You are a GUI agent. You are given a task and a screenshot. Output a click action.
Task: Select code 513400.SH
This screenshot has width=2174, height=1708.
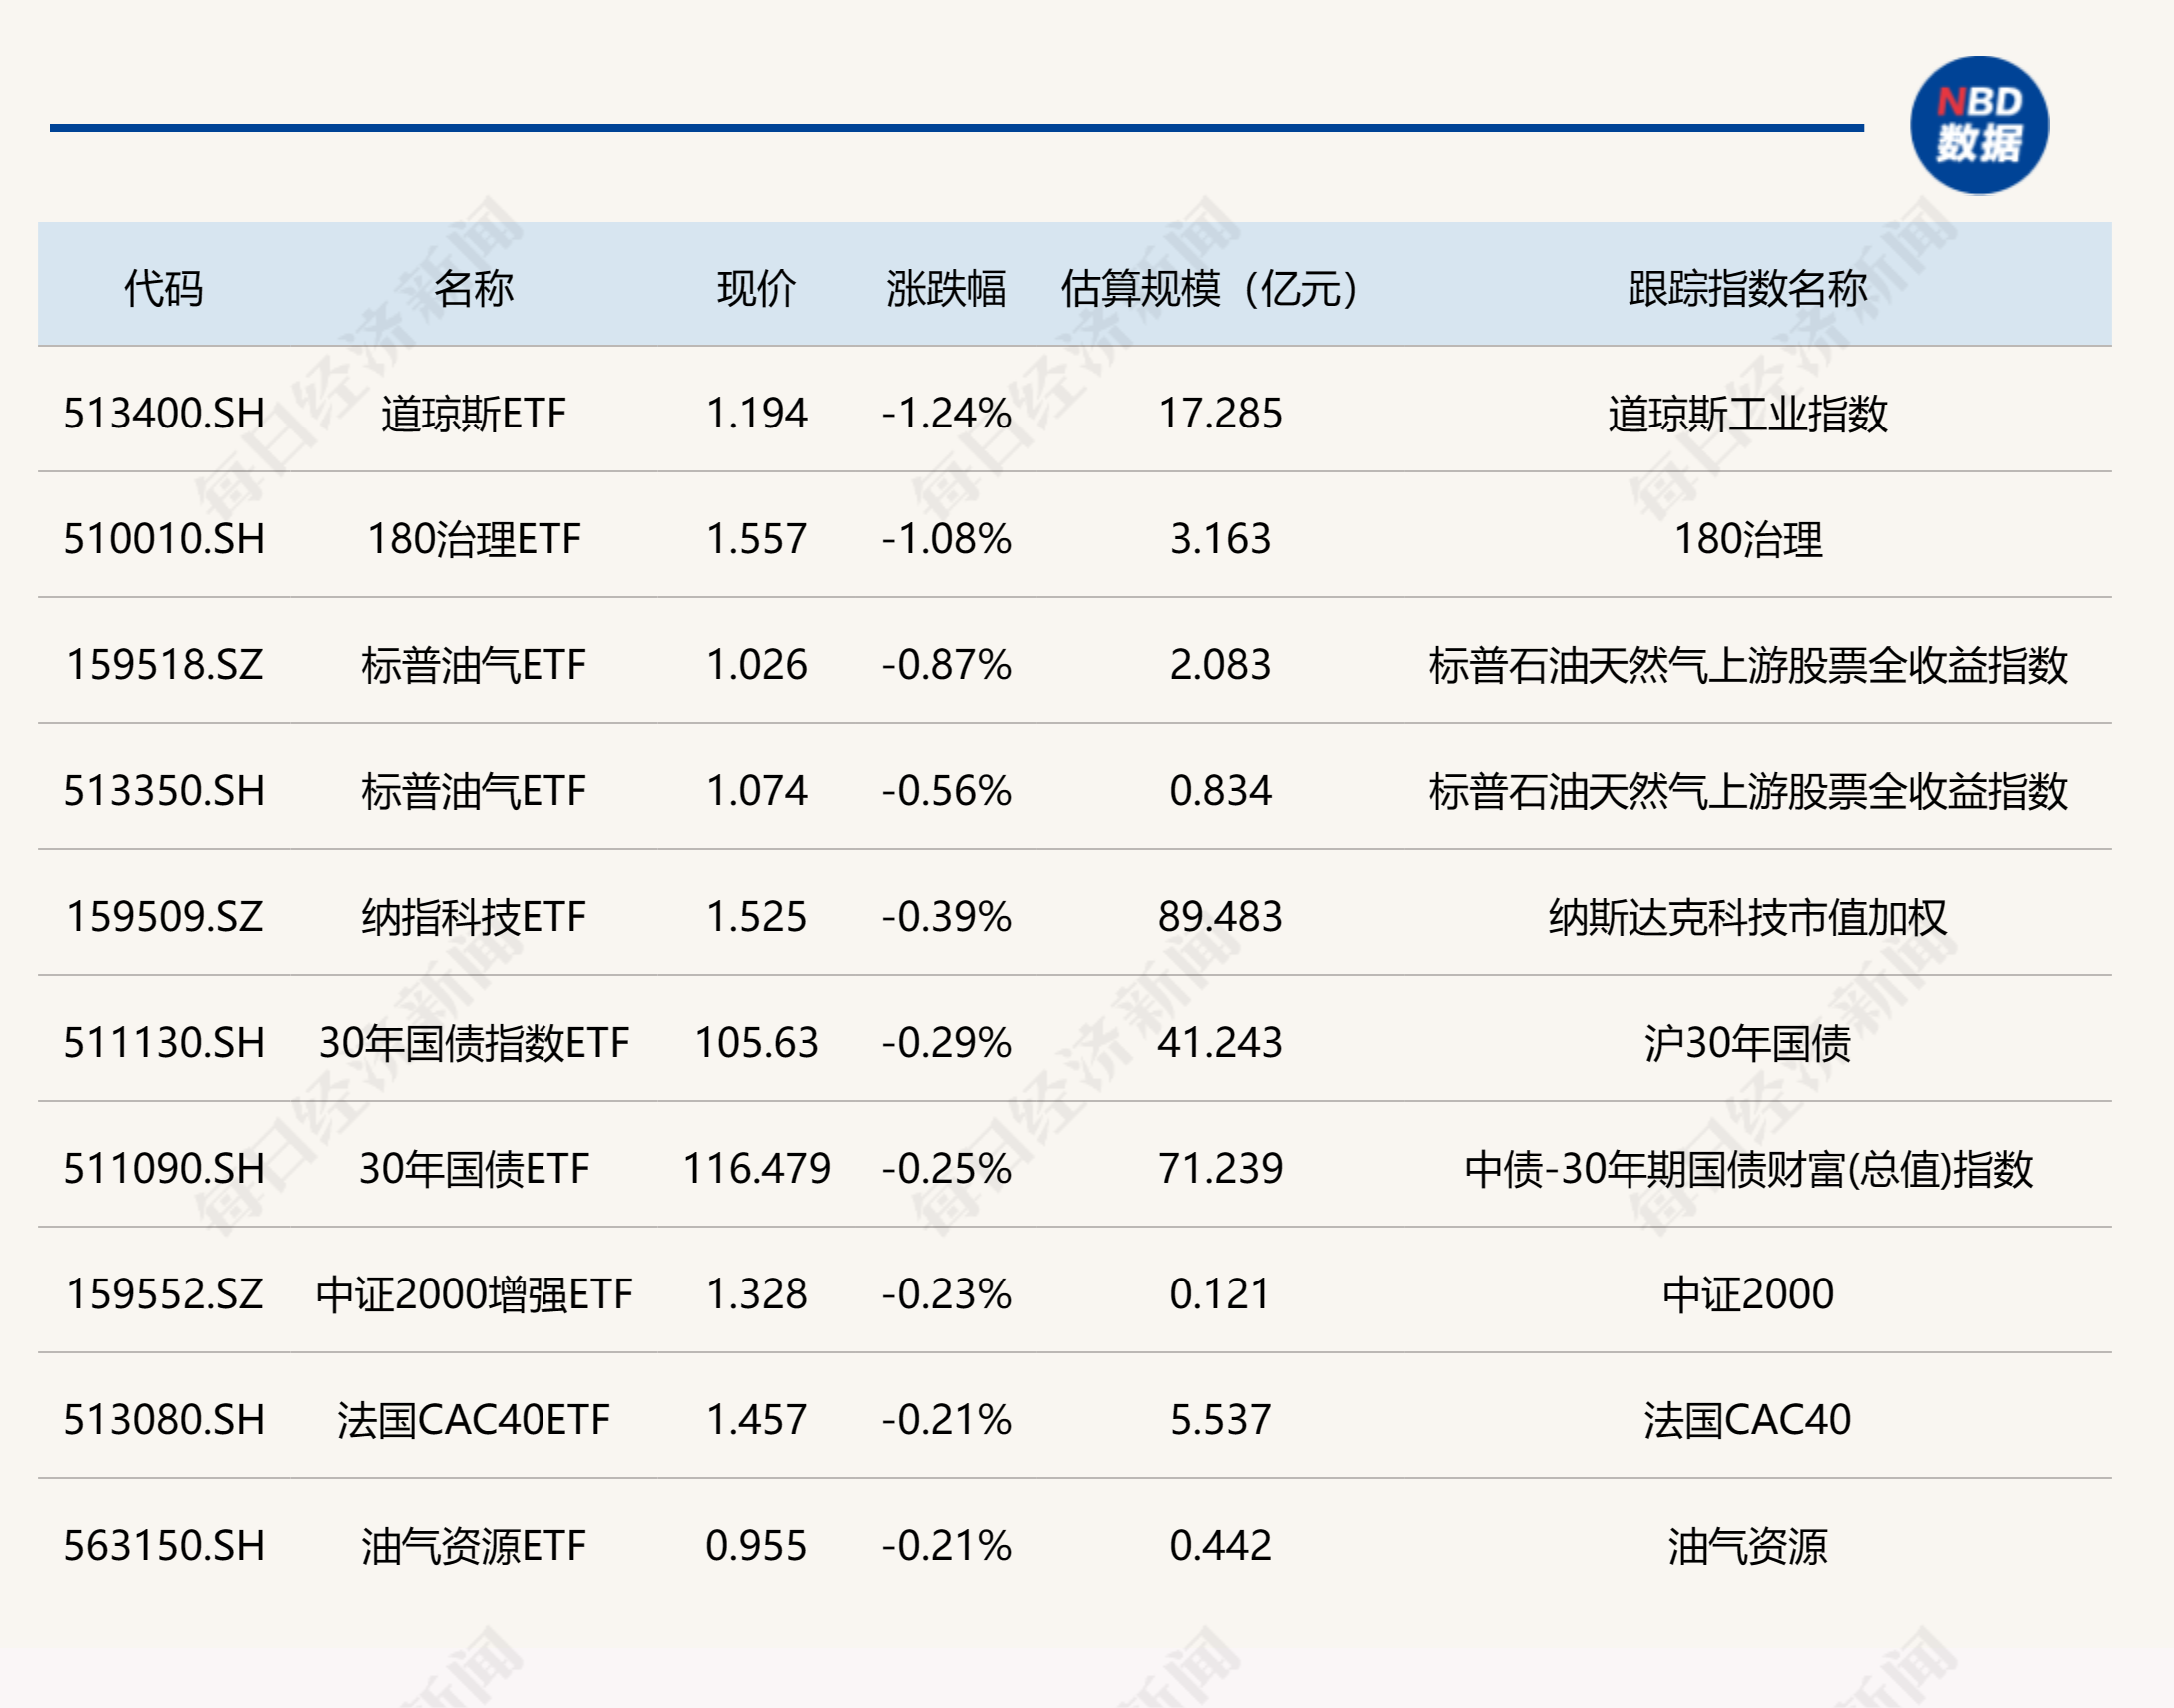pos(164,413)
